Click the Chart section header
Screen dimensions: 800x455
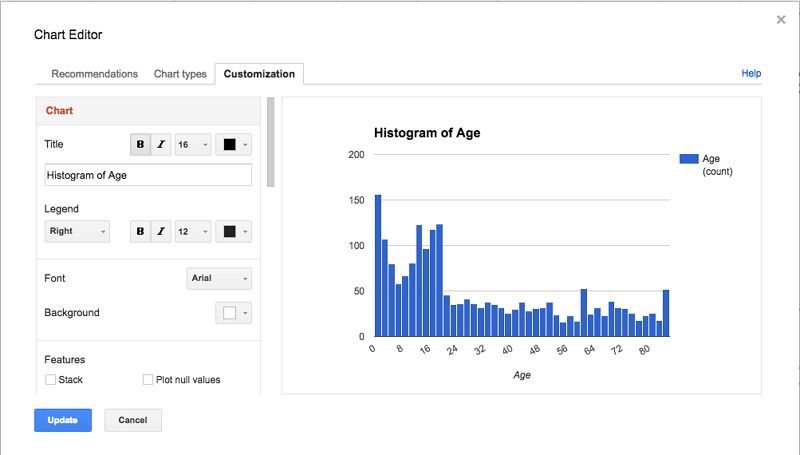(x=148, y=111)
